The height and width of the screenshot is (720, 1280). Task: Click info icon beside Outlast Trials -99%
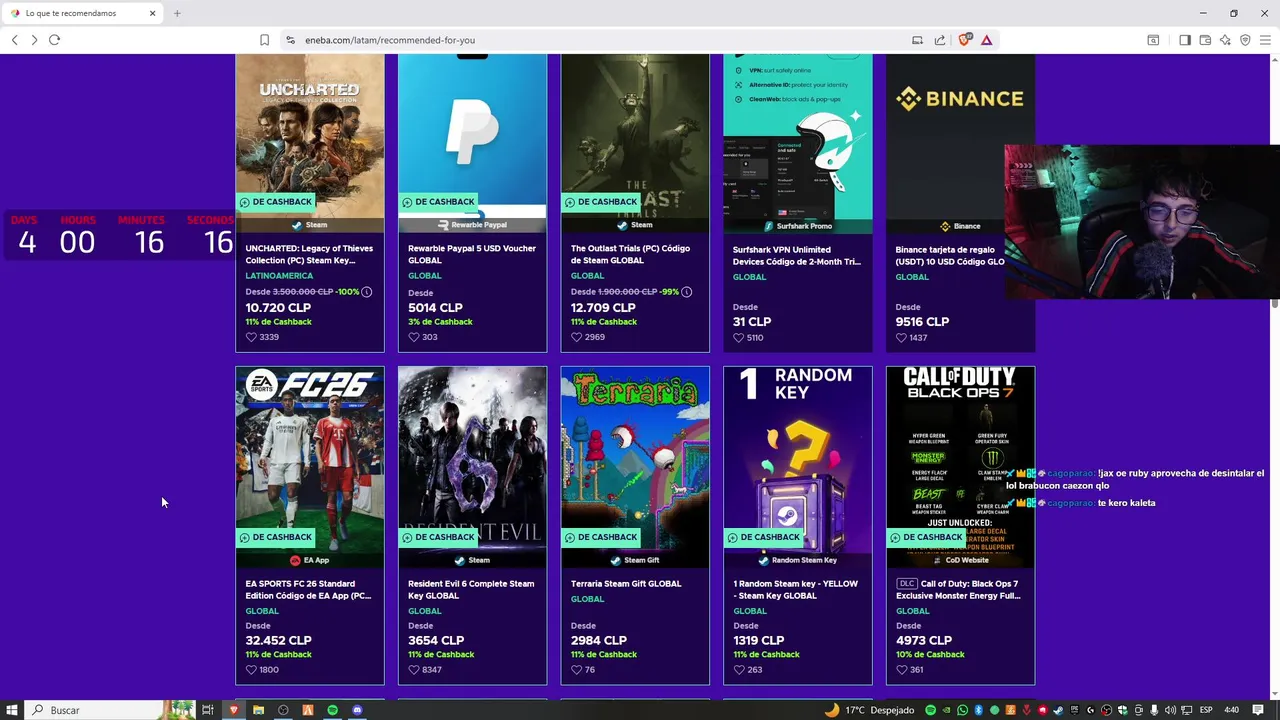(686, 292)
